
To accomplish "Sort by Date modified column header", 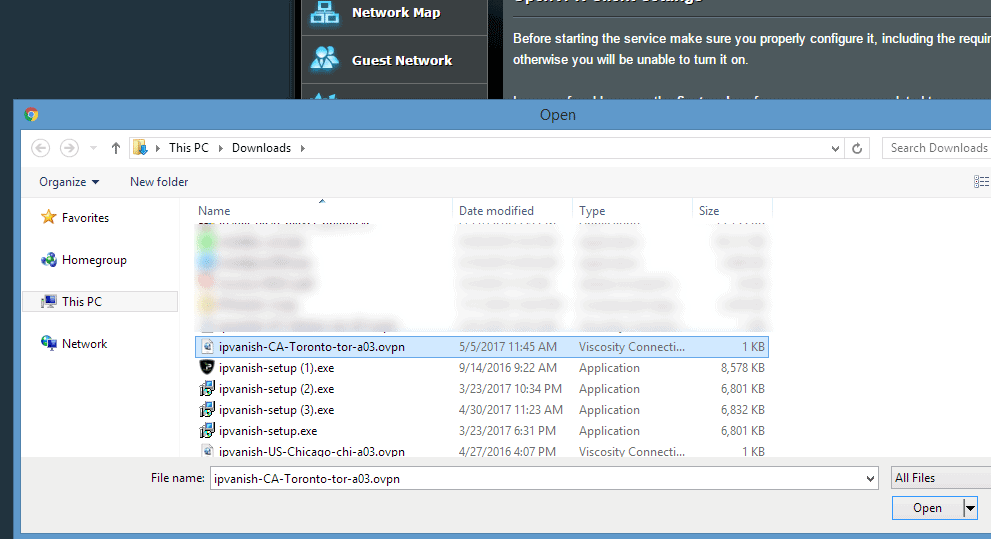I will click(x=512, y=211).
